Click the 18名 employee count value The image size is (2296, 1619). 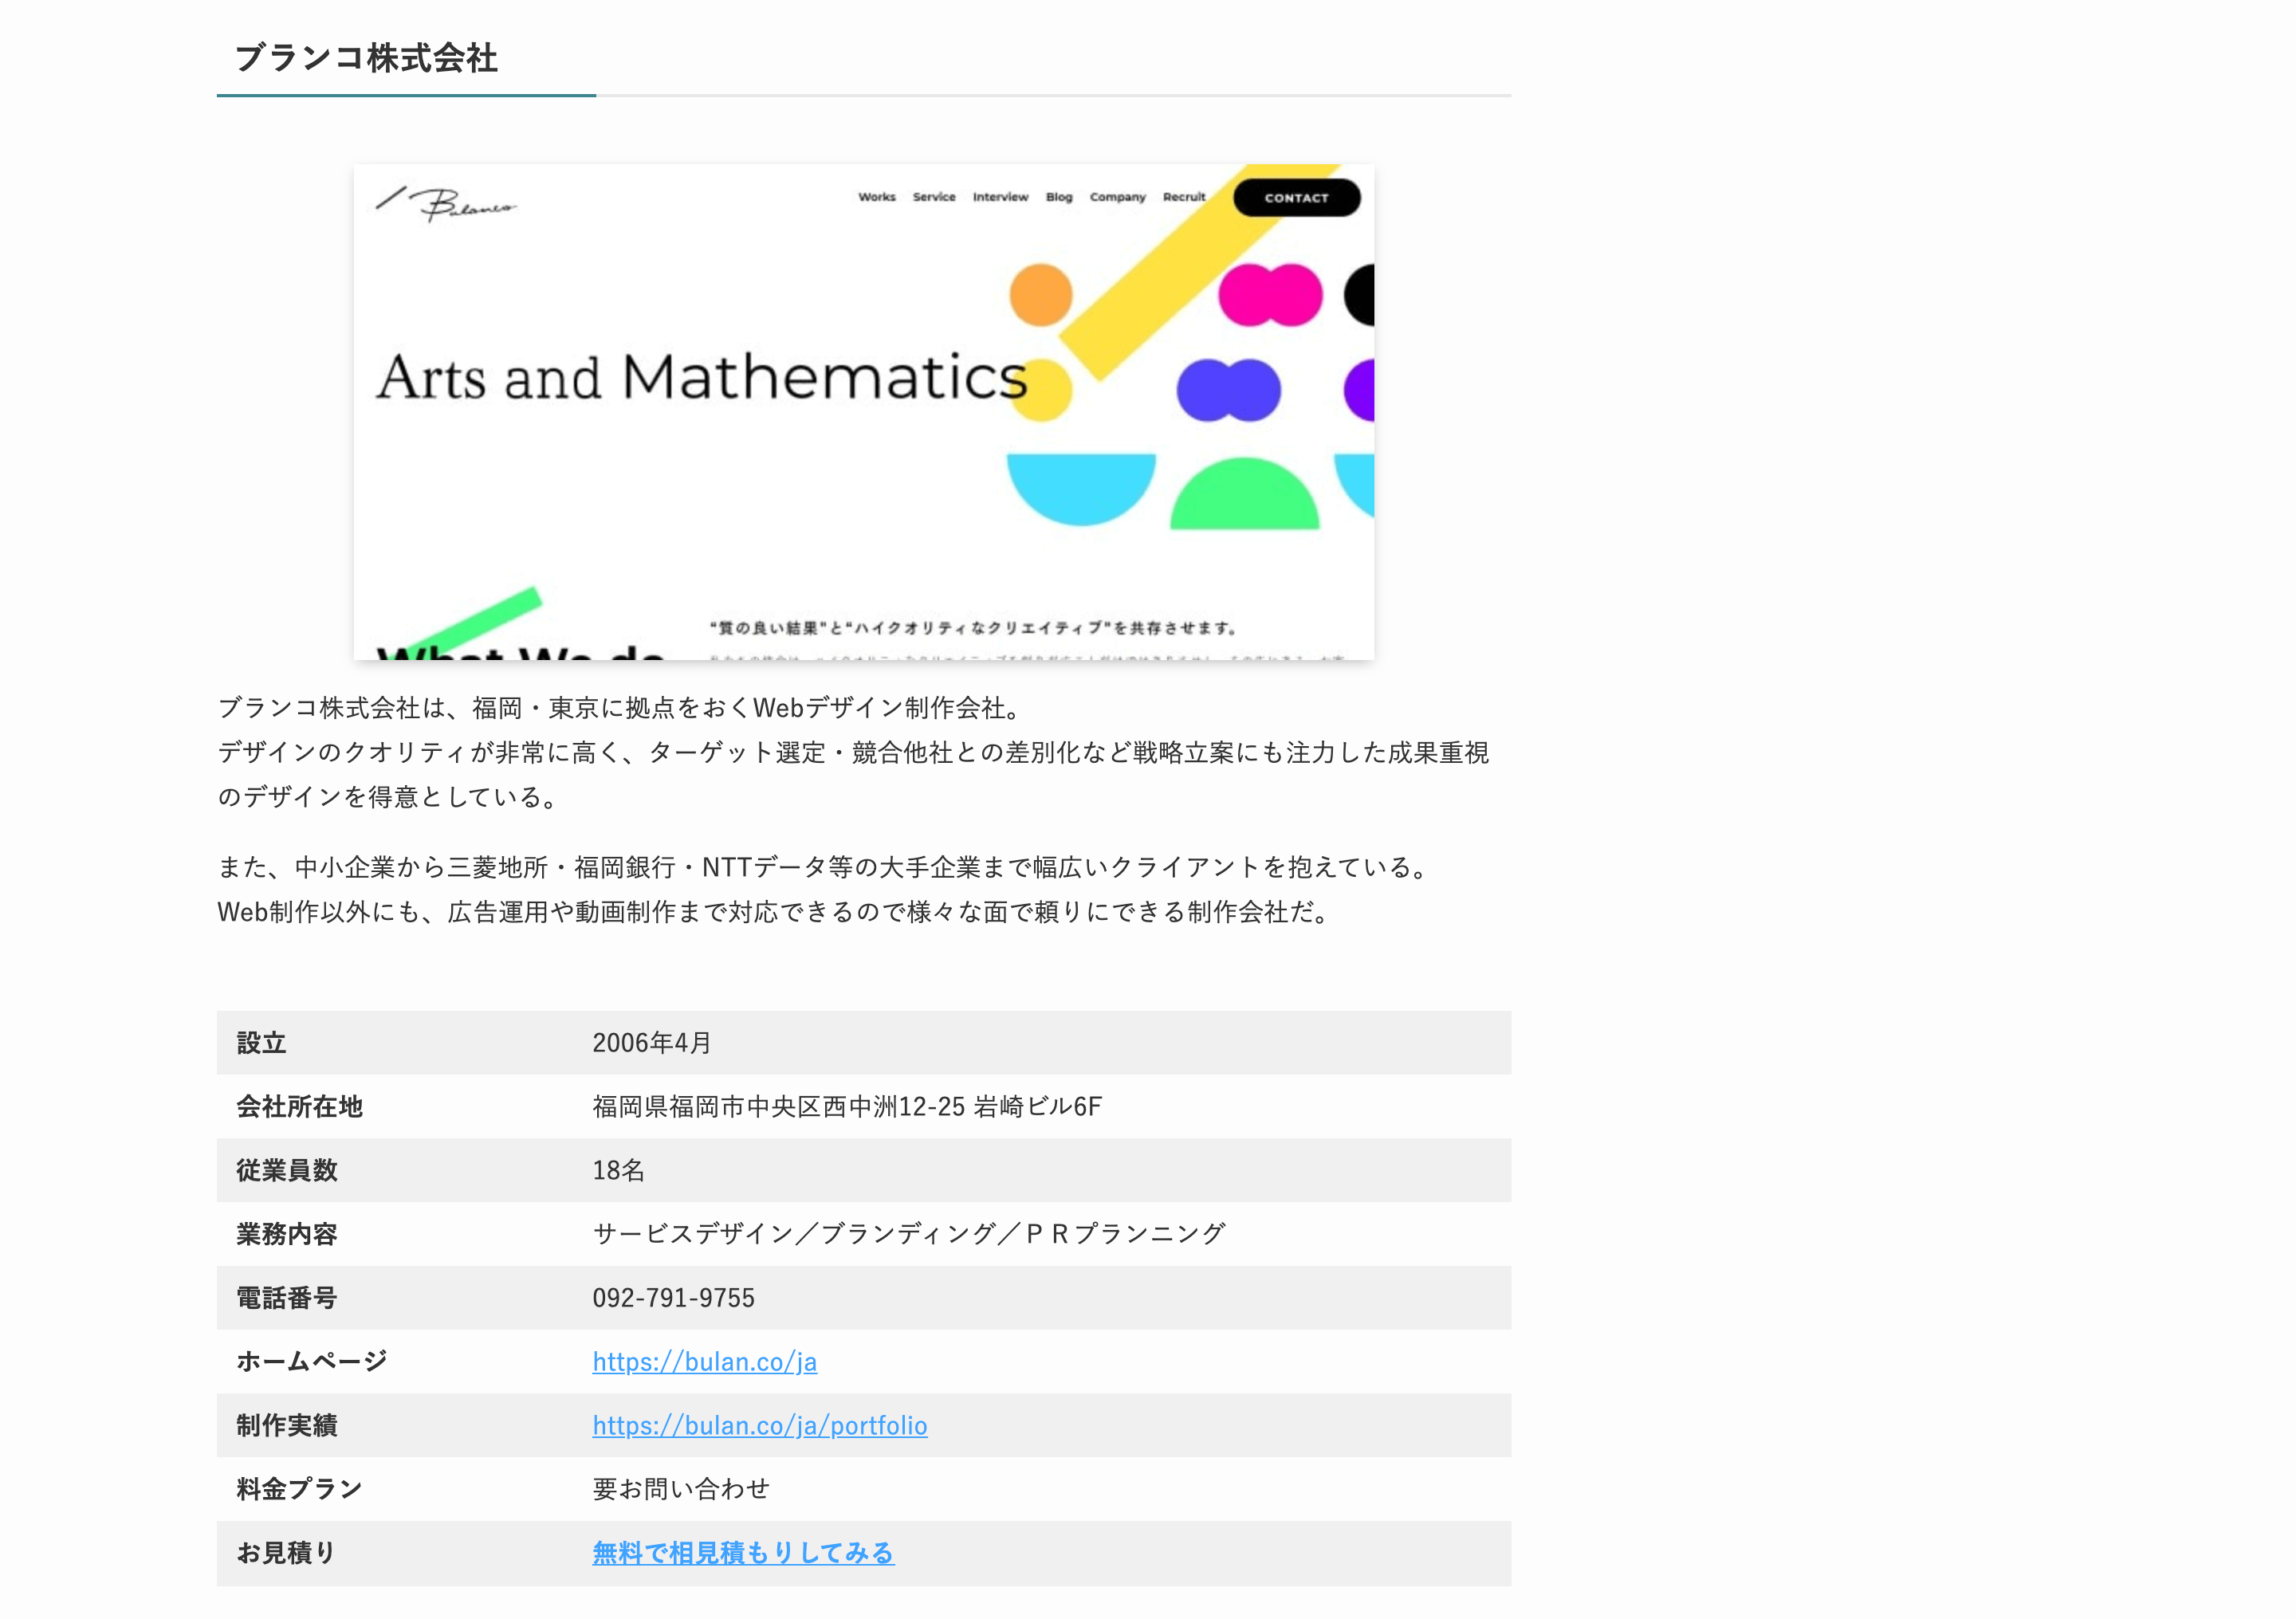click(x=618, y=1170)
